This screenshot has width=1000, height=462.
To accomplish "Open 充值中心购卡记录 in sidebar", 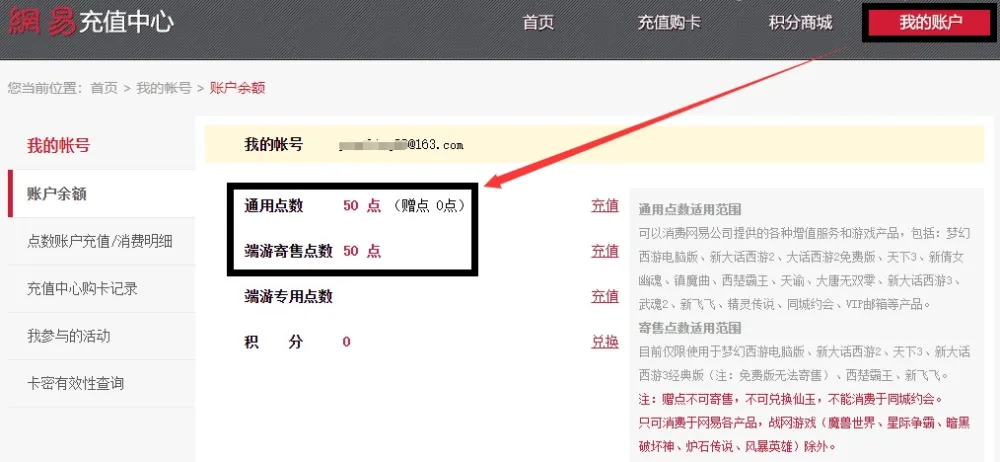I will click(x=101, y=288).
